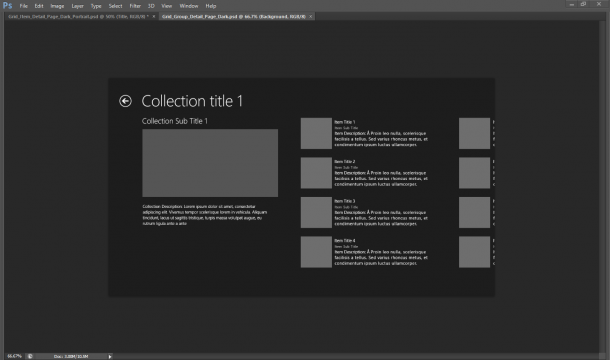
Task: Select the Item Title 3 thumbnail
Action: (316, 212)
